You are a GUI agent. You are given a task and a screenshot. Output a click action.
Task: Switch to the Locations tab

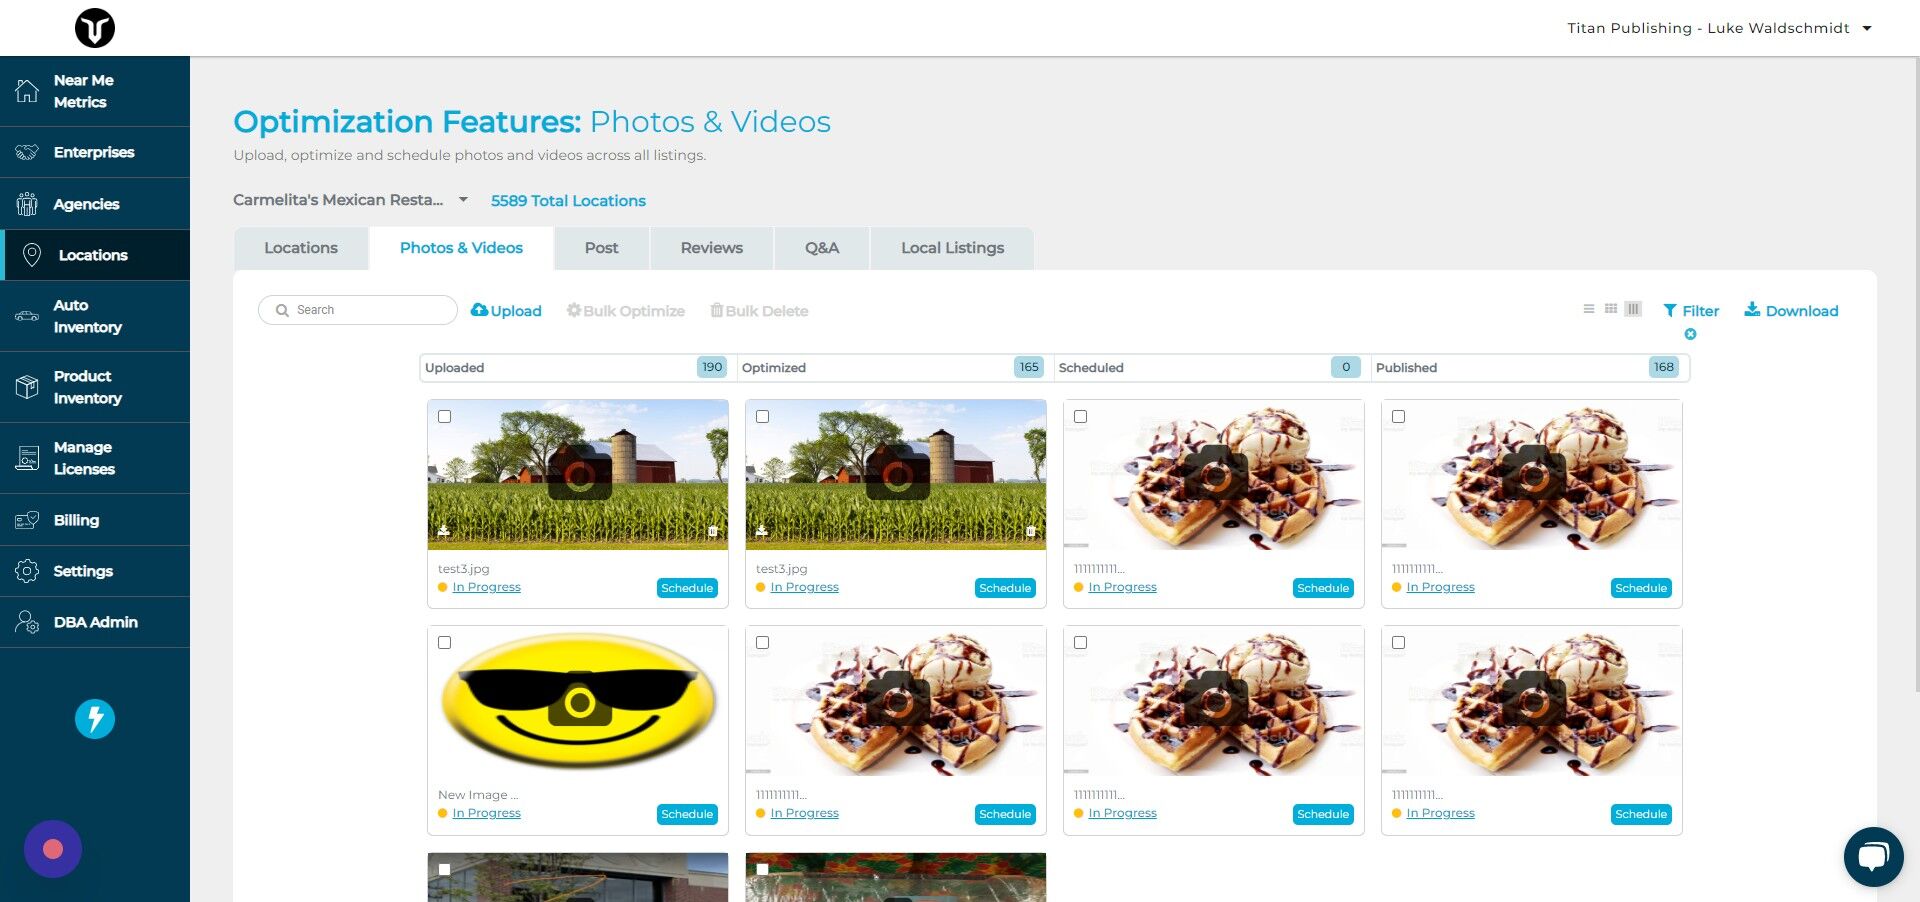301,248
